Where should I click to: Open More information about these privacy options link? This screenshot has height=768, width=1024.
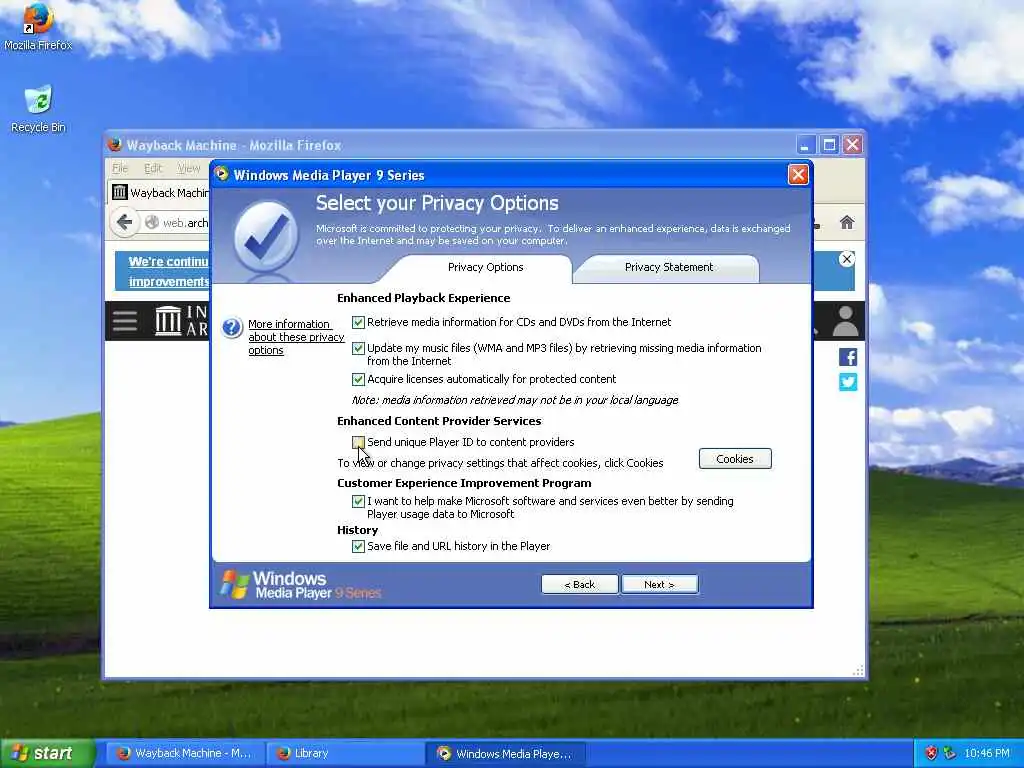click(296, 337)
